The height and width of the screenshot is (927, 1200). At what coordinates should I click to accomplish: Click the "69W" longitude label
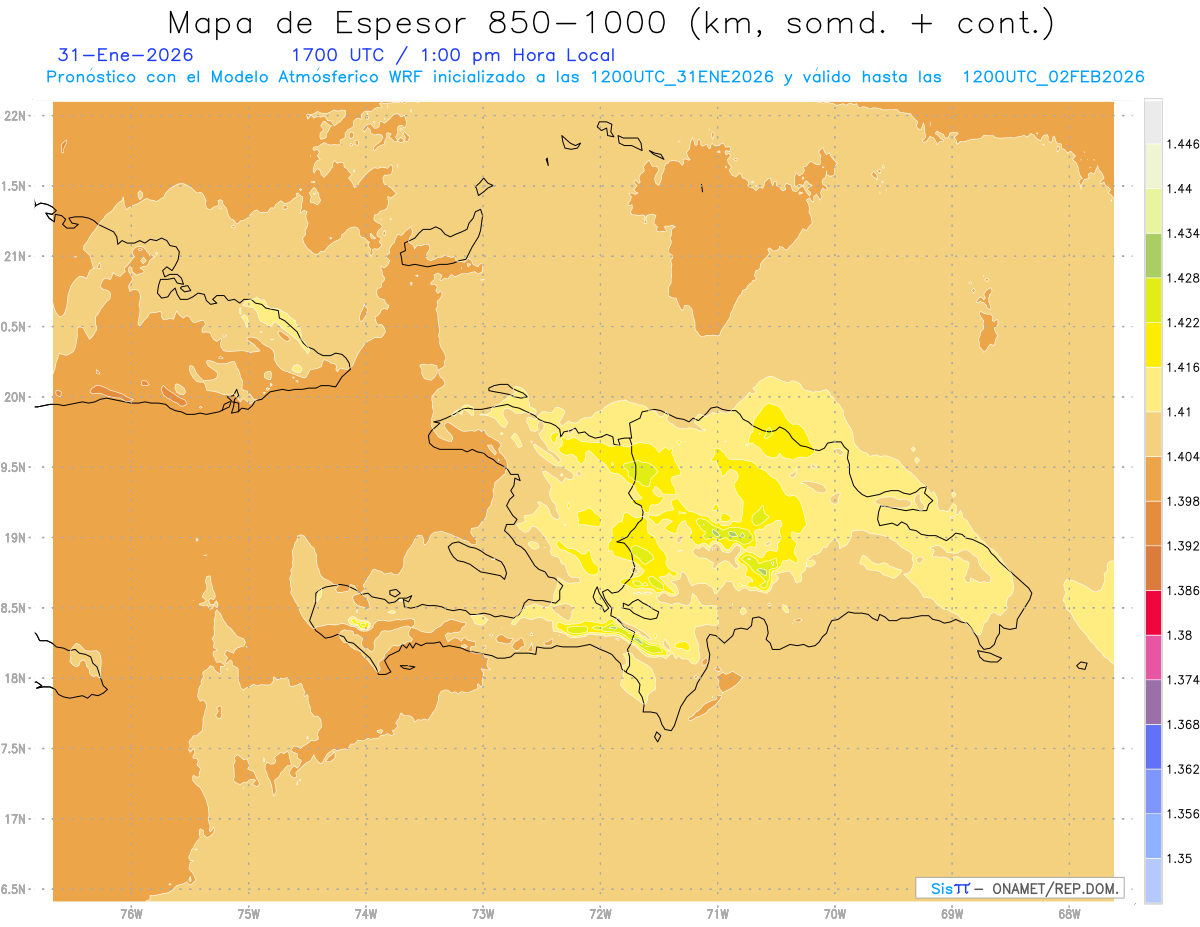pos(952,913)
